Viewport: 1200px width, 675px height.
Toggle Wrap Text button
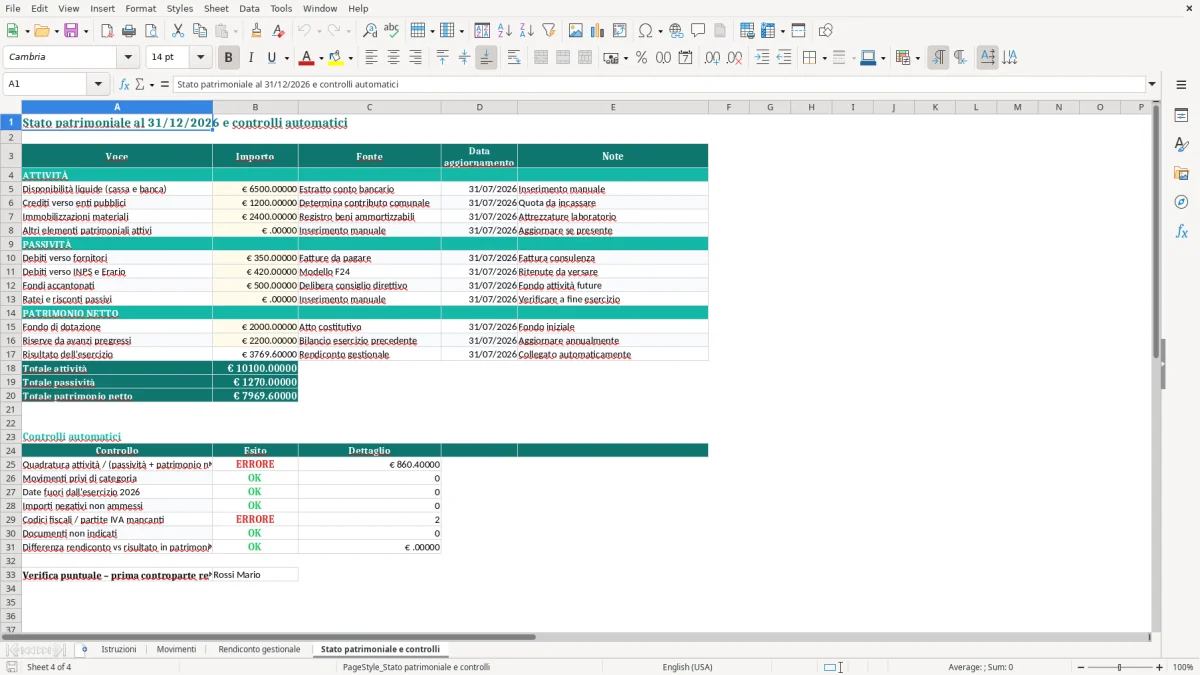tap(514, 58)
